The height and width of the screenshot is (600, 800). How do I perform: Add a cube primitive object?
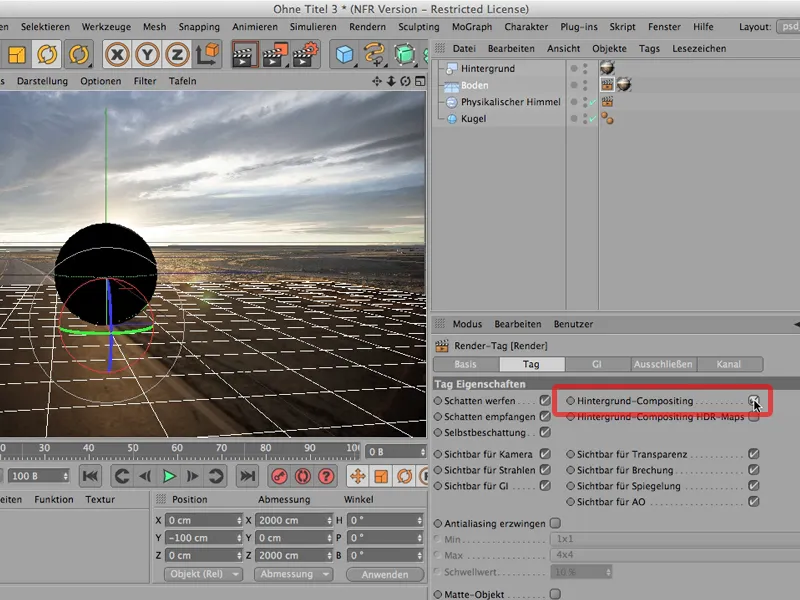[344, 54]
